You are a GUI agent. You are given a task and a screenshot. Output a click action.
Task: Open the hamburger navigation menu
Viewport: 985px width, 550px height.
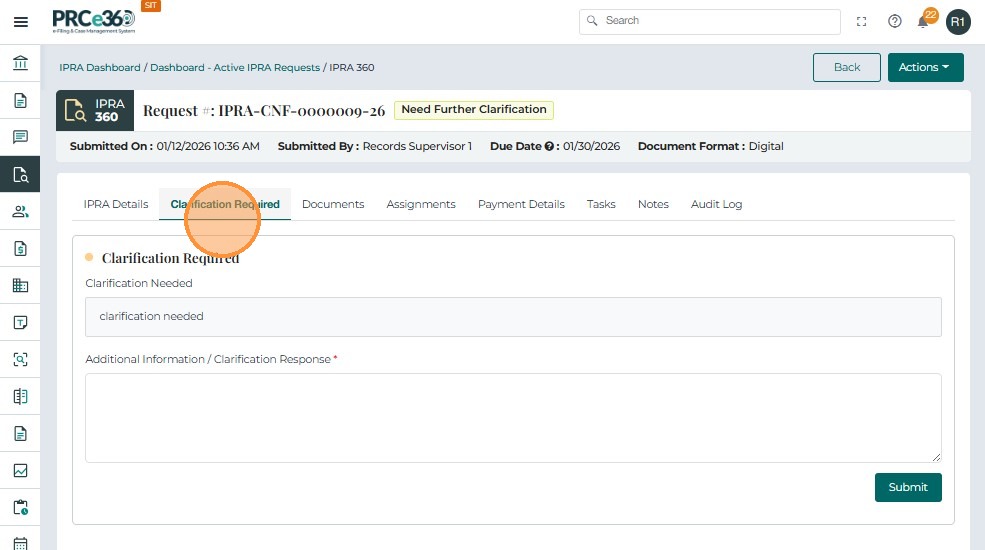(x=20, y=21)
